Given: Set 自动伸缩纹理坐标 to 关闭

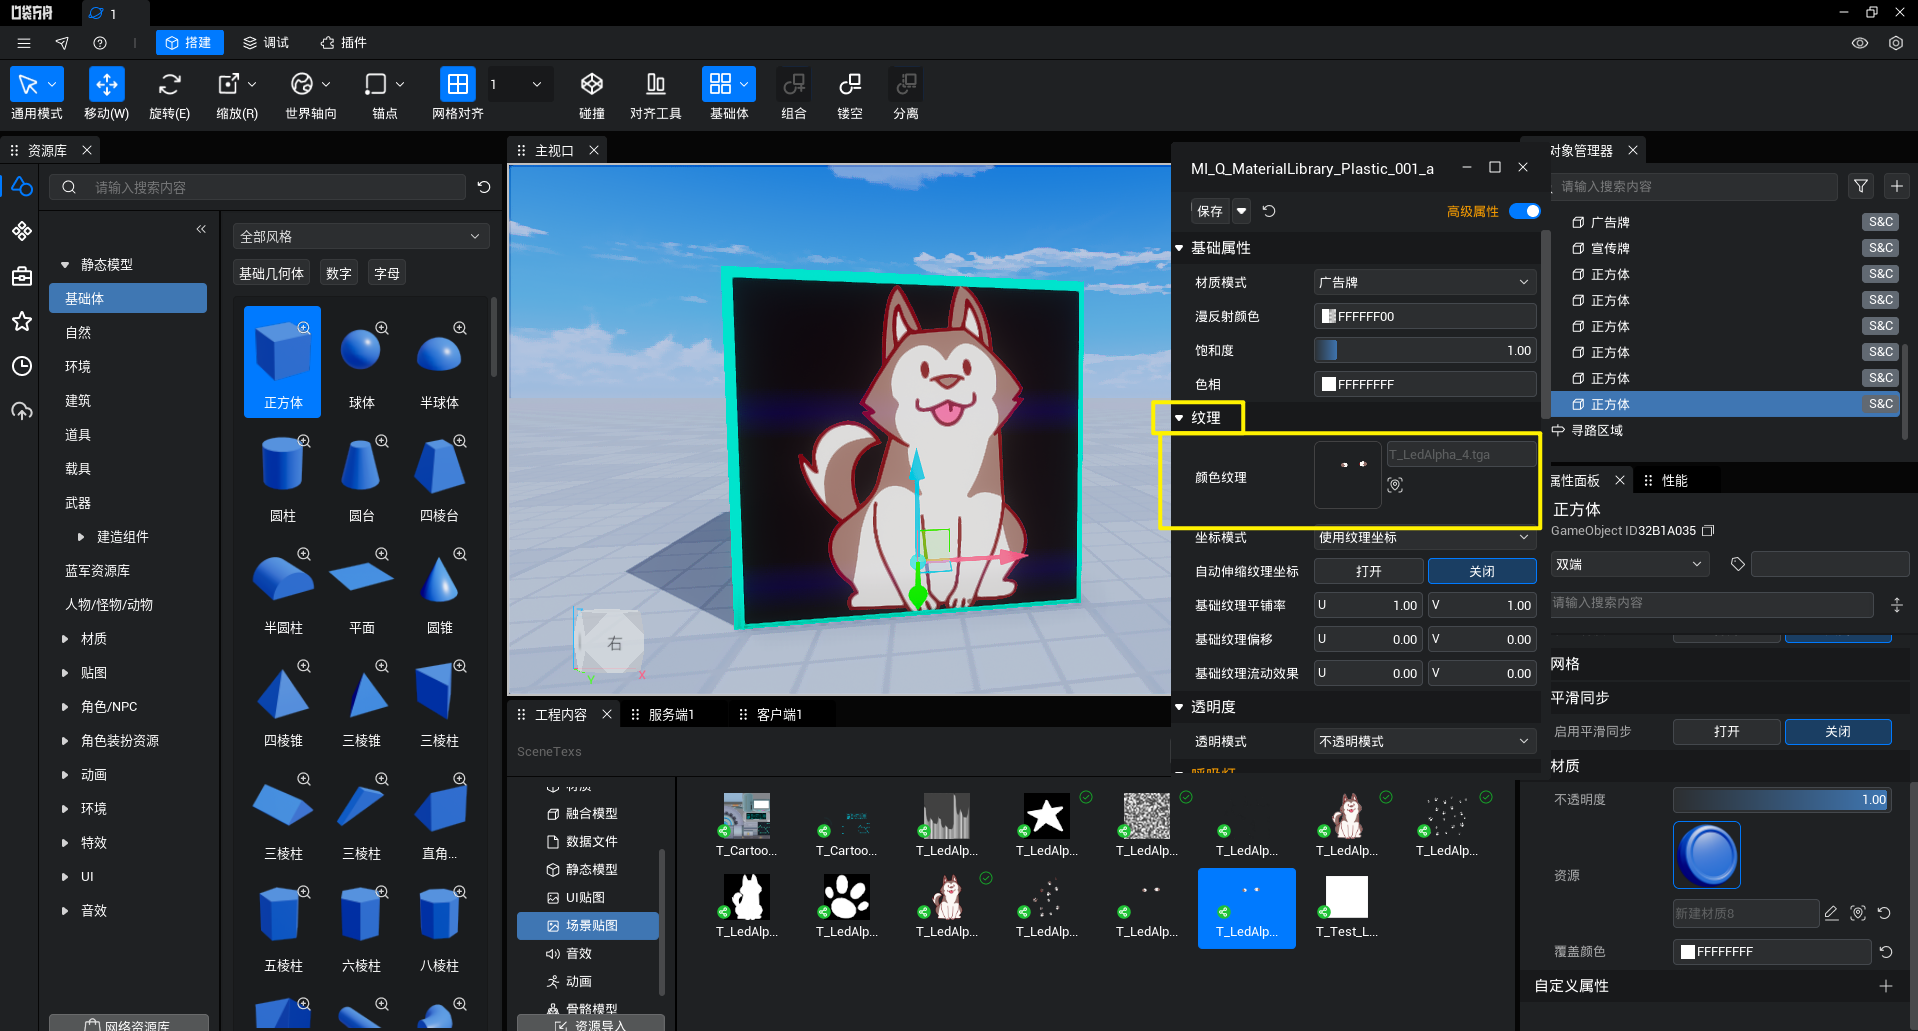Looking at the screenshot, I should [1482, 571].
